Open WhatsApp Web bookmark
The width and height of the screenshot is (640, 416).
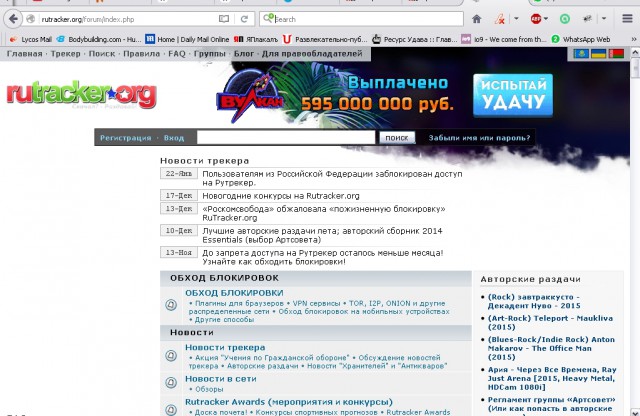[x=581, y=39]
